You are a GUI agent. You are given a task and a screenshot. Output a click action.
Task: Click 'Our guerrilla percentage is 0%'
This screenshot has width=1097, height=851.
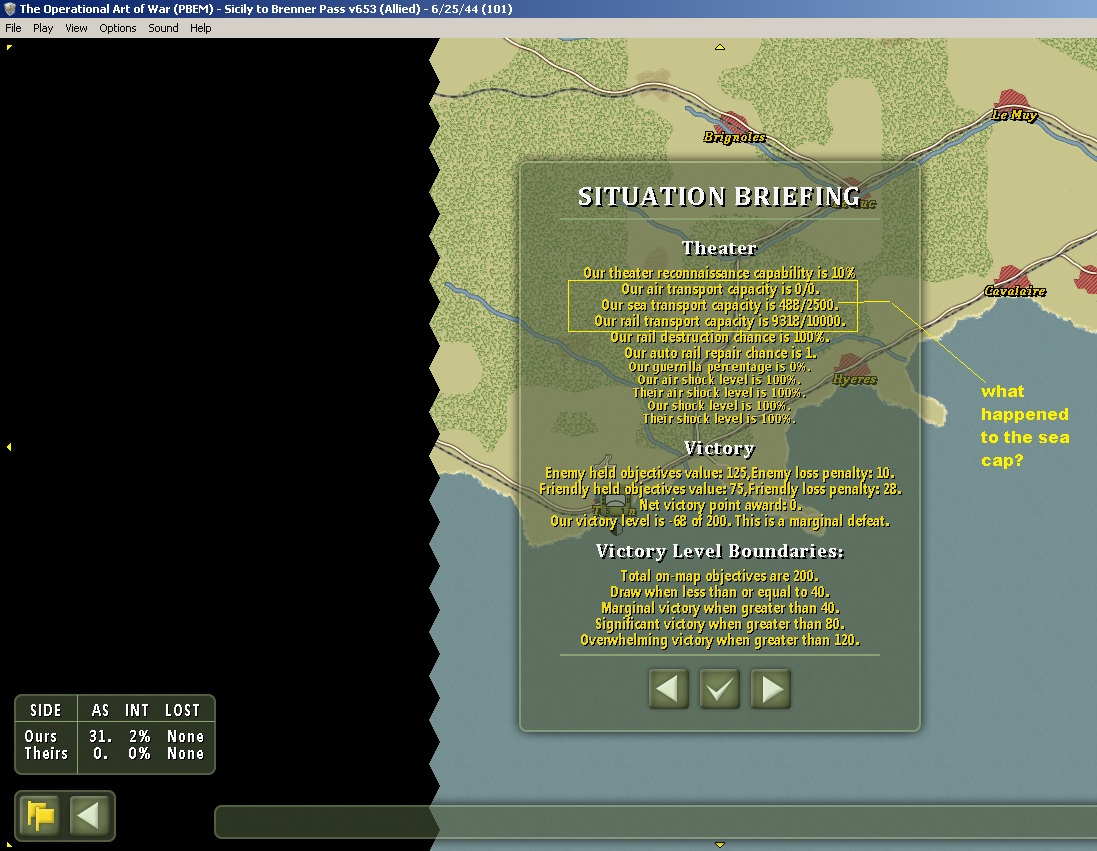[719, 367]
